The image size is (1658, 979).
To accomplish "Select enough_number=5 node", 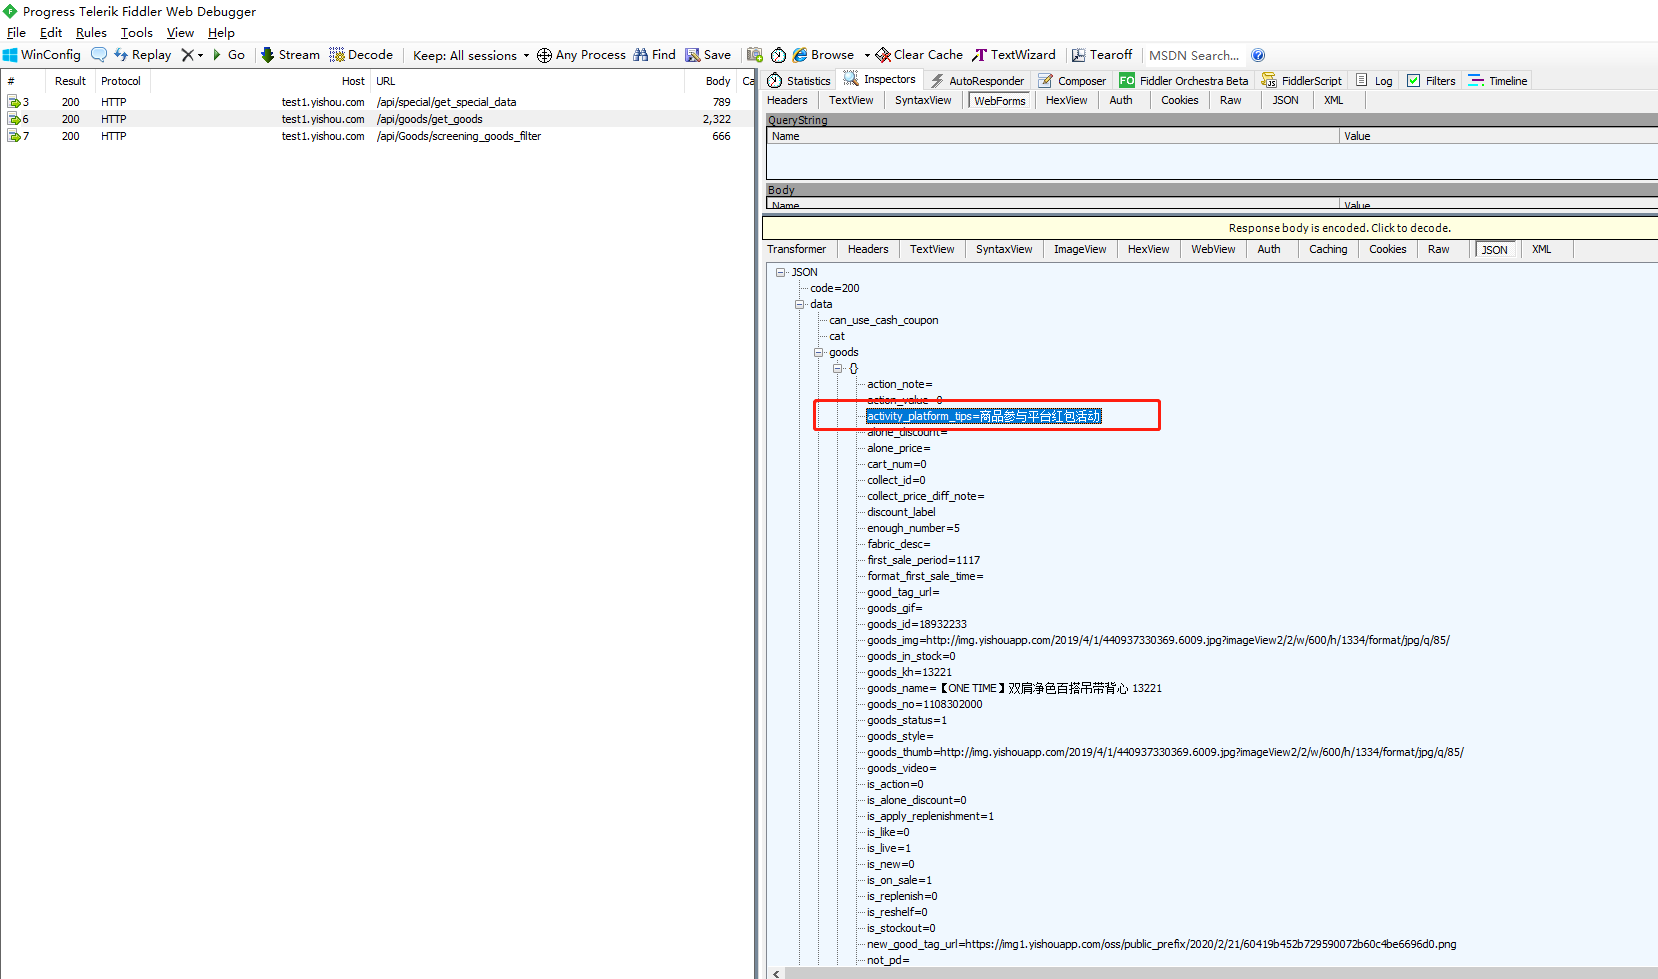I will coord(913,528).
